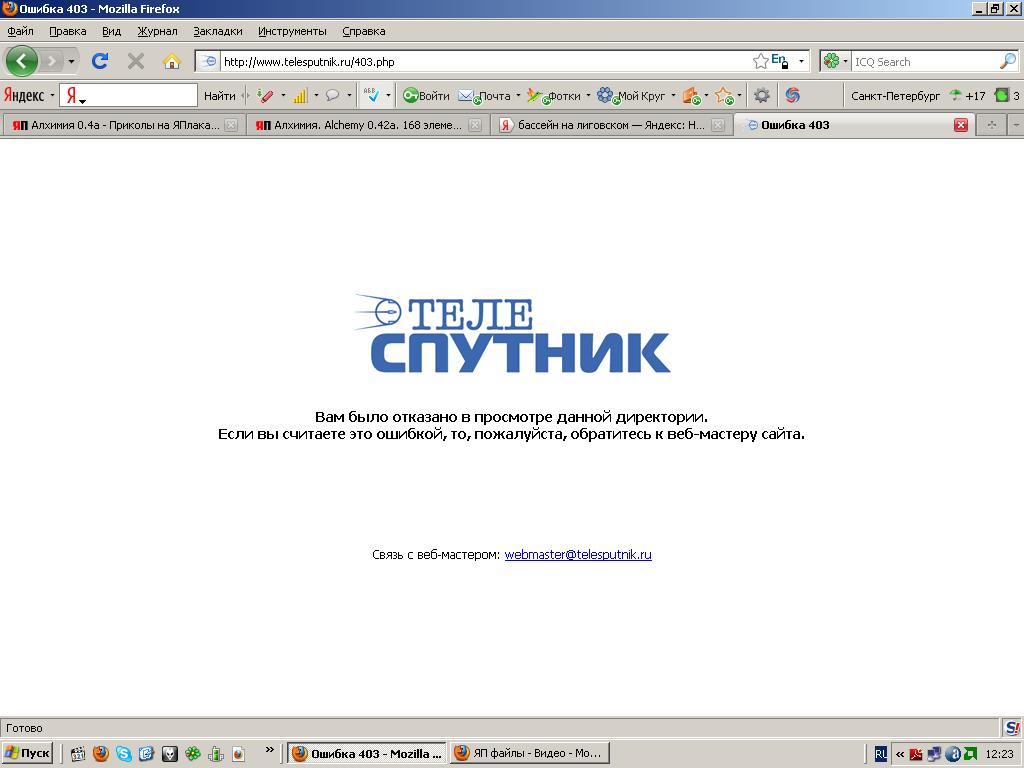Image resolution: width=1024 pixels, height=768 pixels.
Task: Close the бассейн на лиговском tab
Action: coord(718,125)
